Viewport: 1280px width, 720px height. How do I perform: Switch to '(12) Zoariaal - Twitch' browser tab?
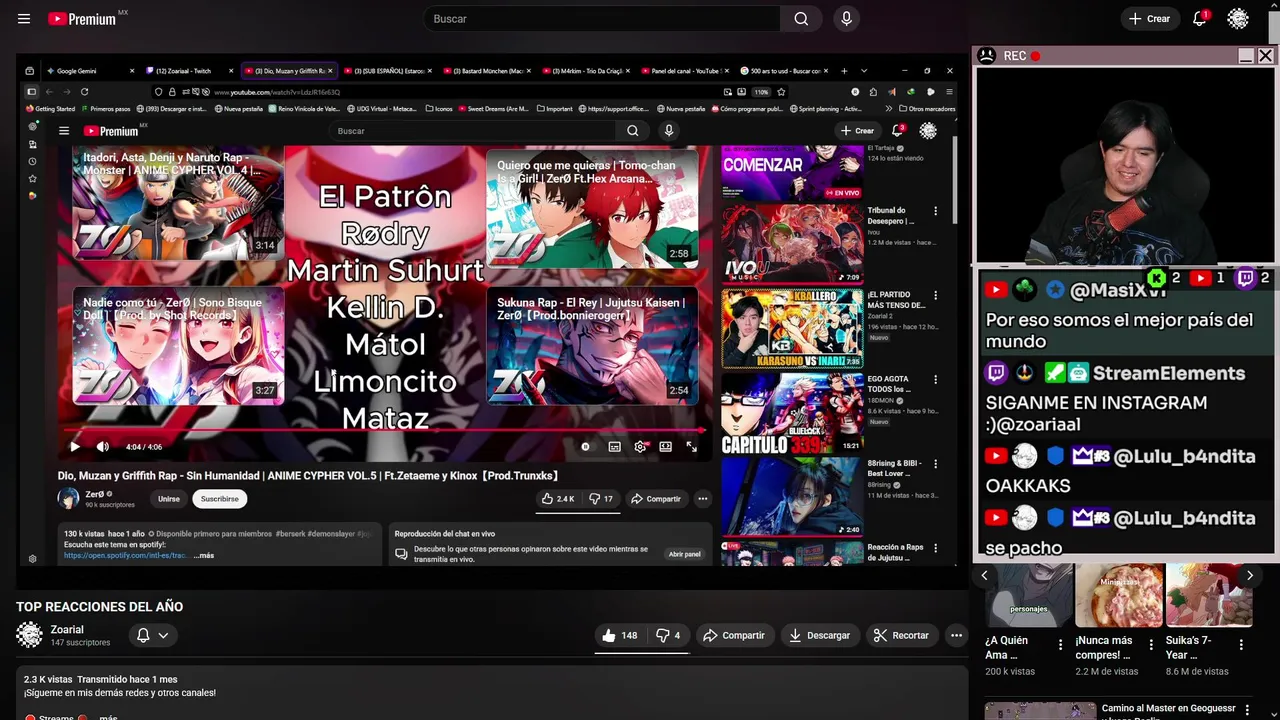point(188,71)
